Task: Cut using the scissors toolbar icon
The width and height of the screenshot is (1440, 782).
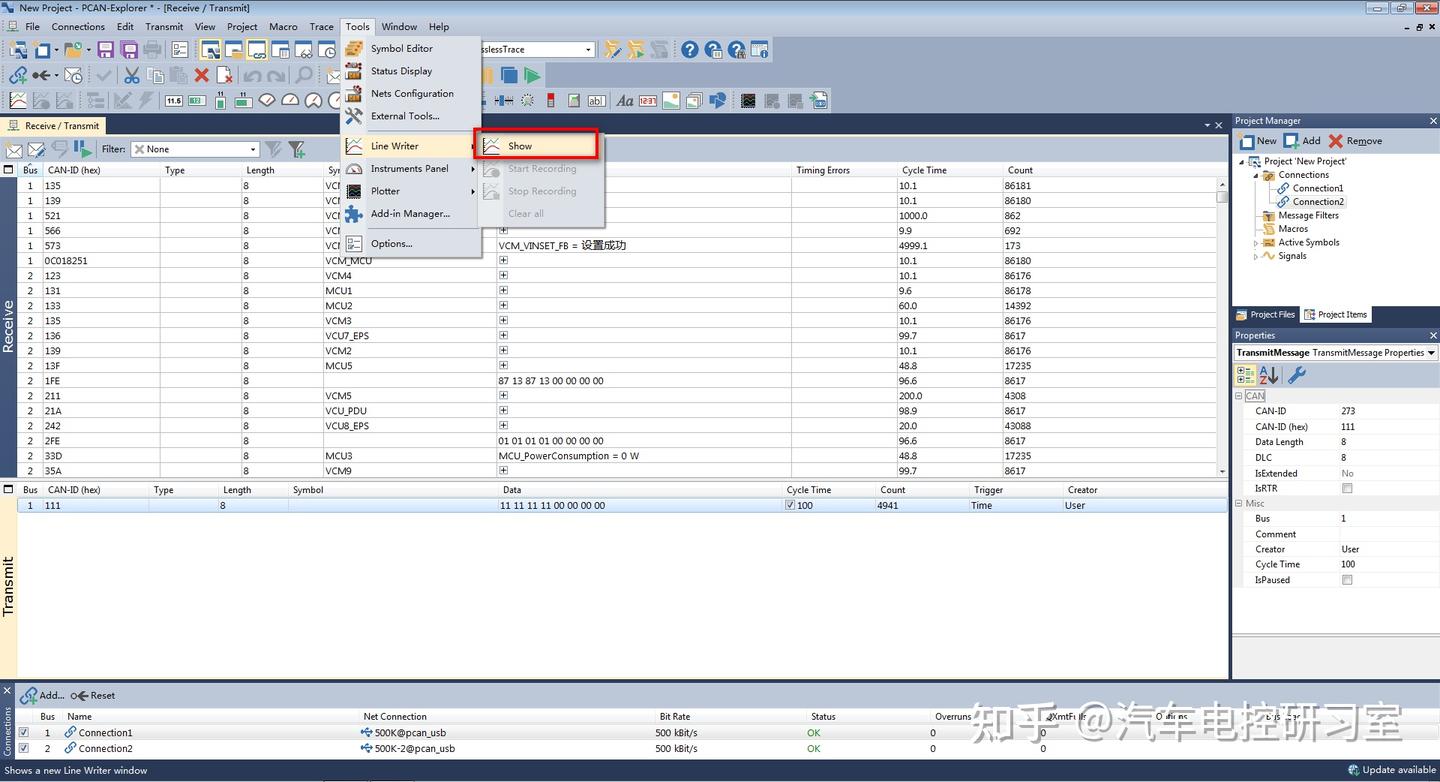Action: pos(131,74)
